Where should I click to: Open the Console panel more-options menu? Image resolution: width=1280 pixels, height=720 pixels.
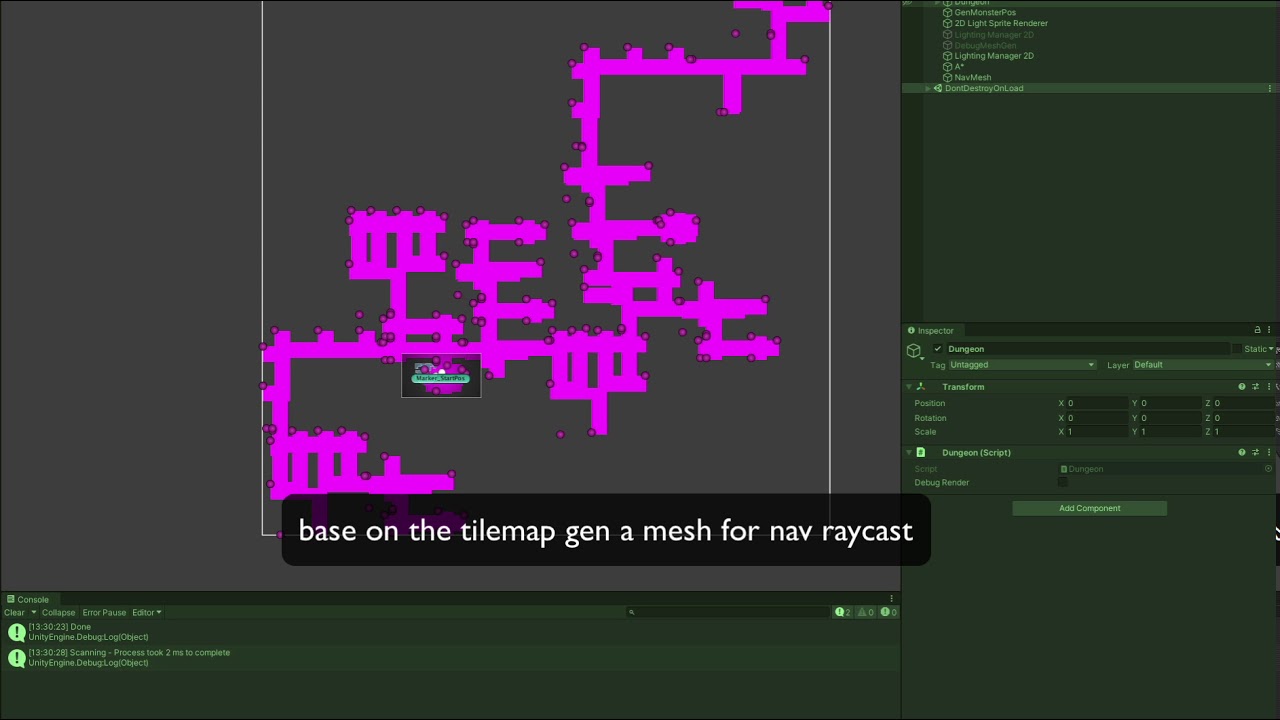tap(891, 600)
